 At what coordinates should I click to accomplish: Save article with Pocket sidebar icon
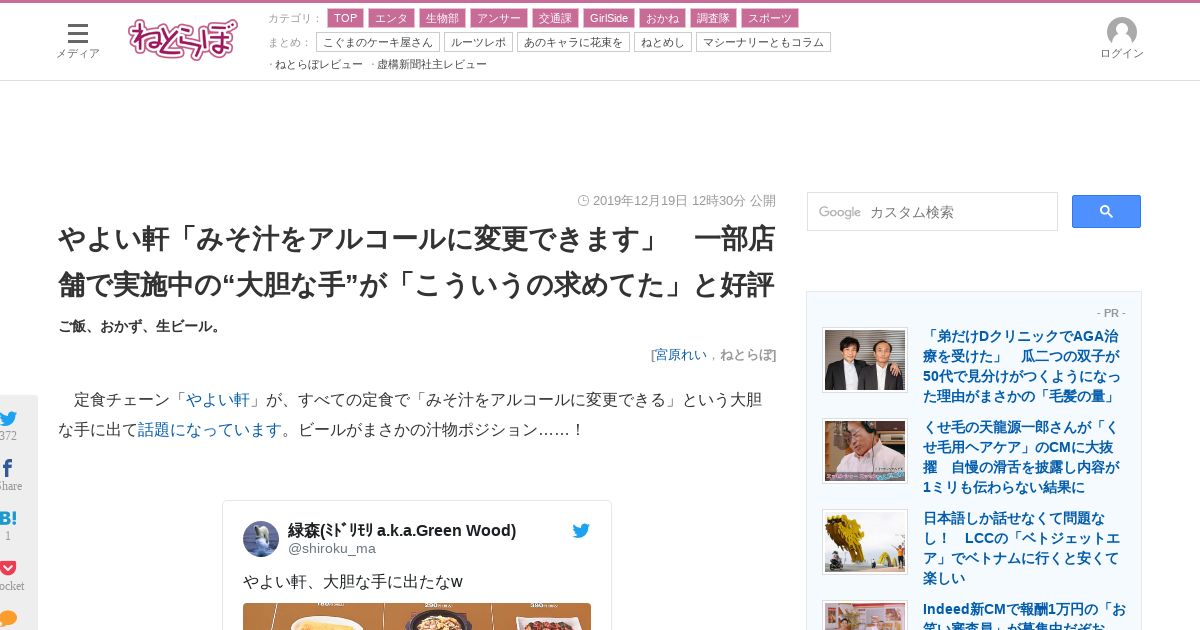8,568
